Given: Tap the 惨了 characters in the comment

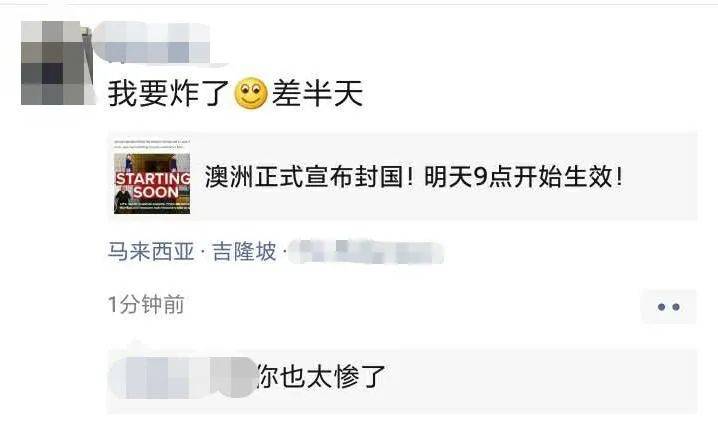Looking at the screenshot, I should (359, 377).
